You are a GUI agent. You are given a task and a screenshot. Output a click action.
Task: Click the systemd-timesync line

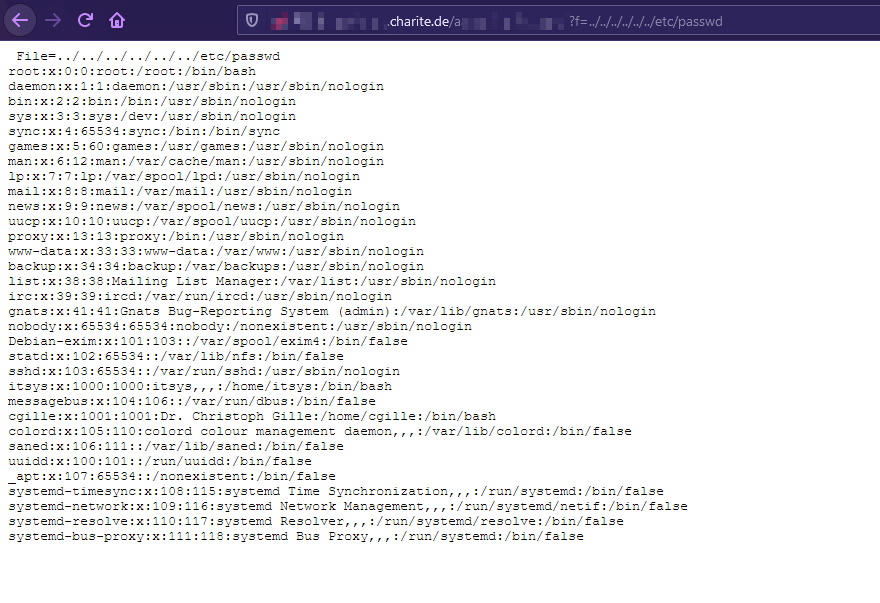[336, 491]
